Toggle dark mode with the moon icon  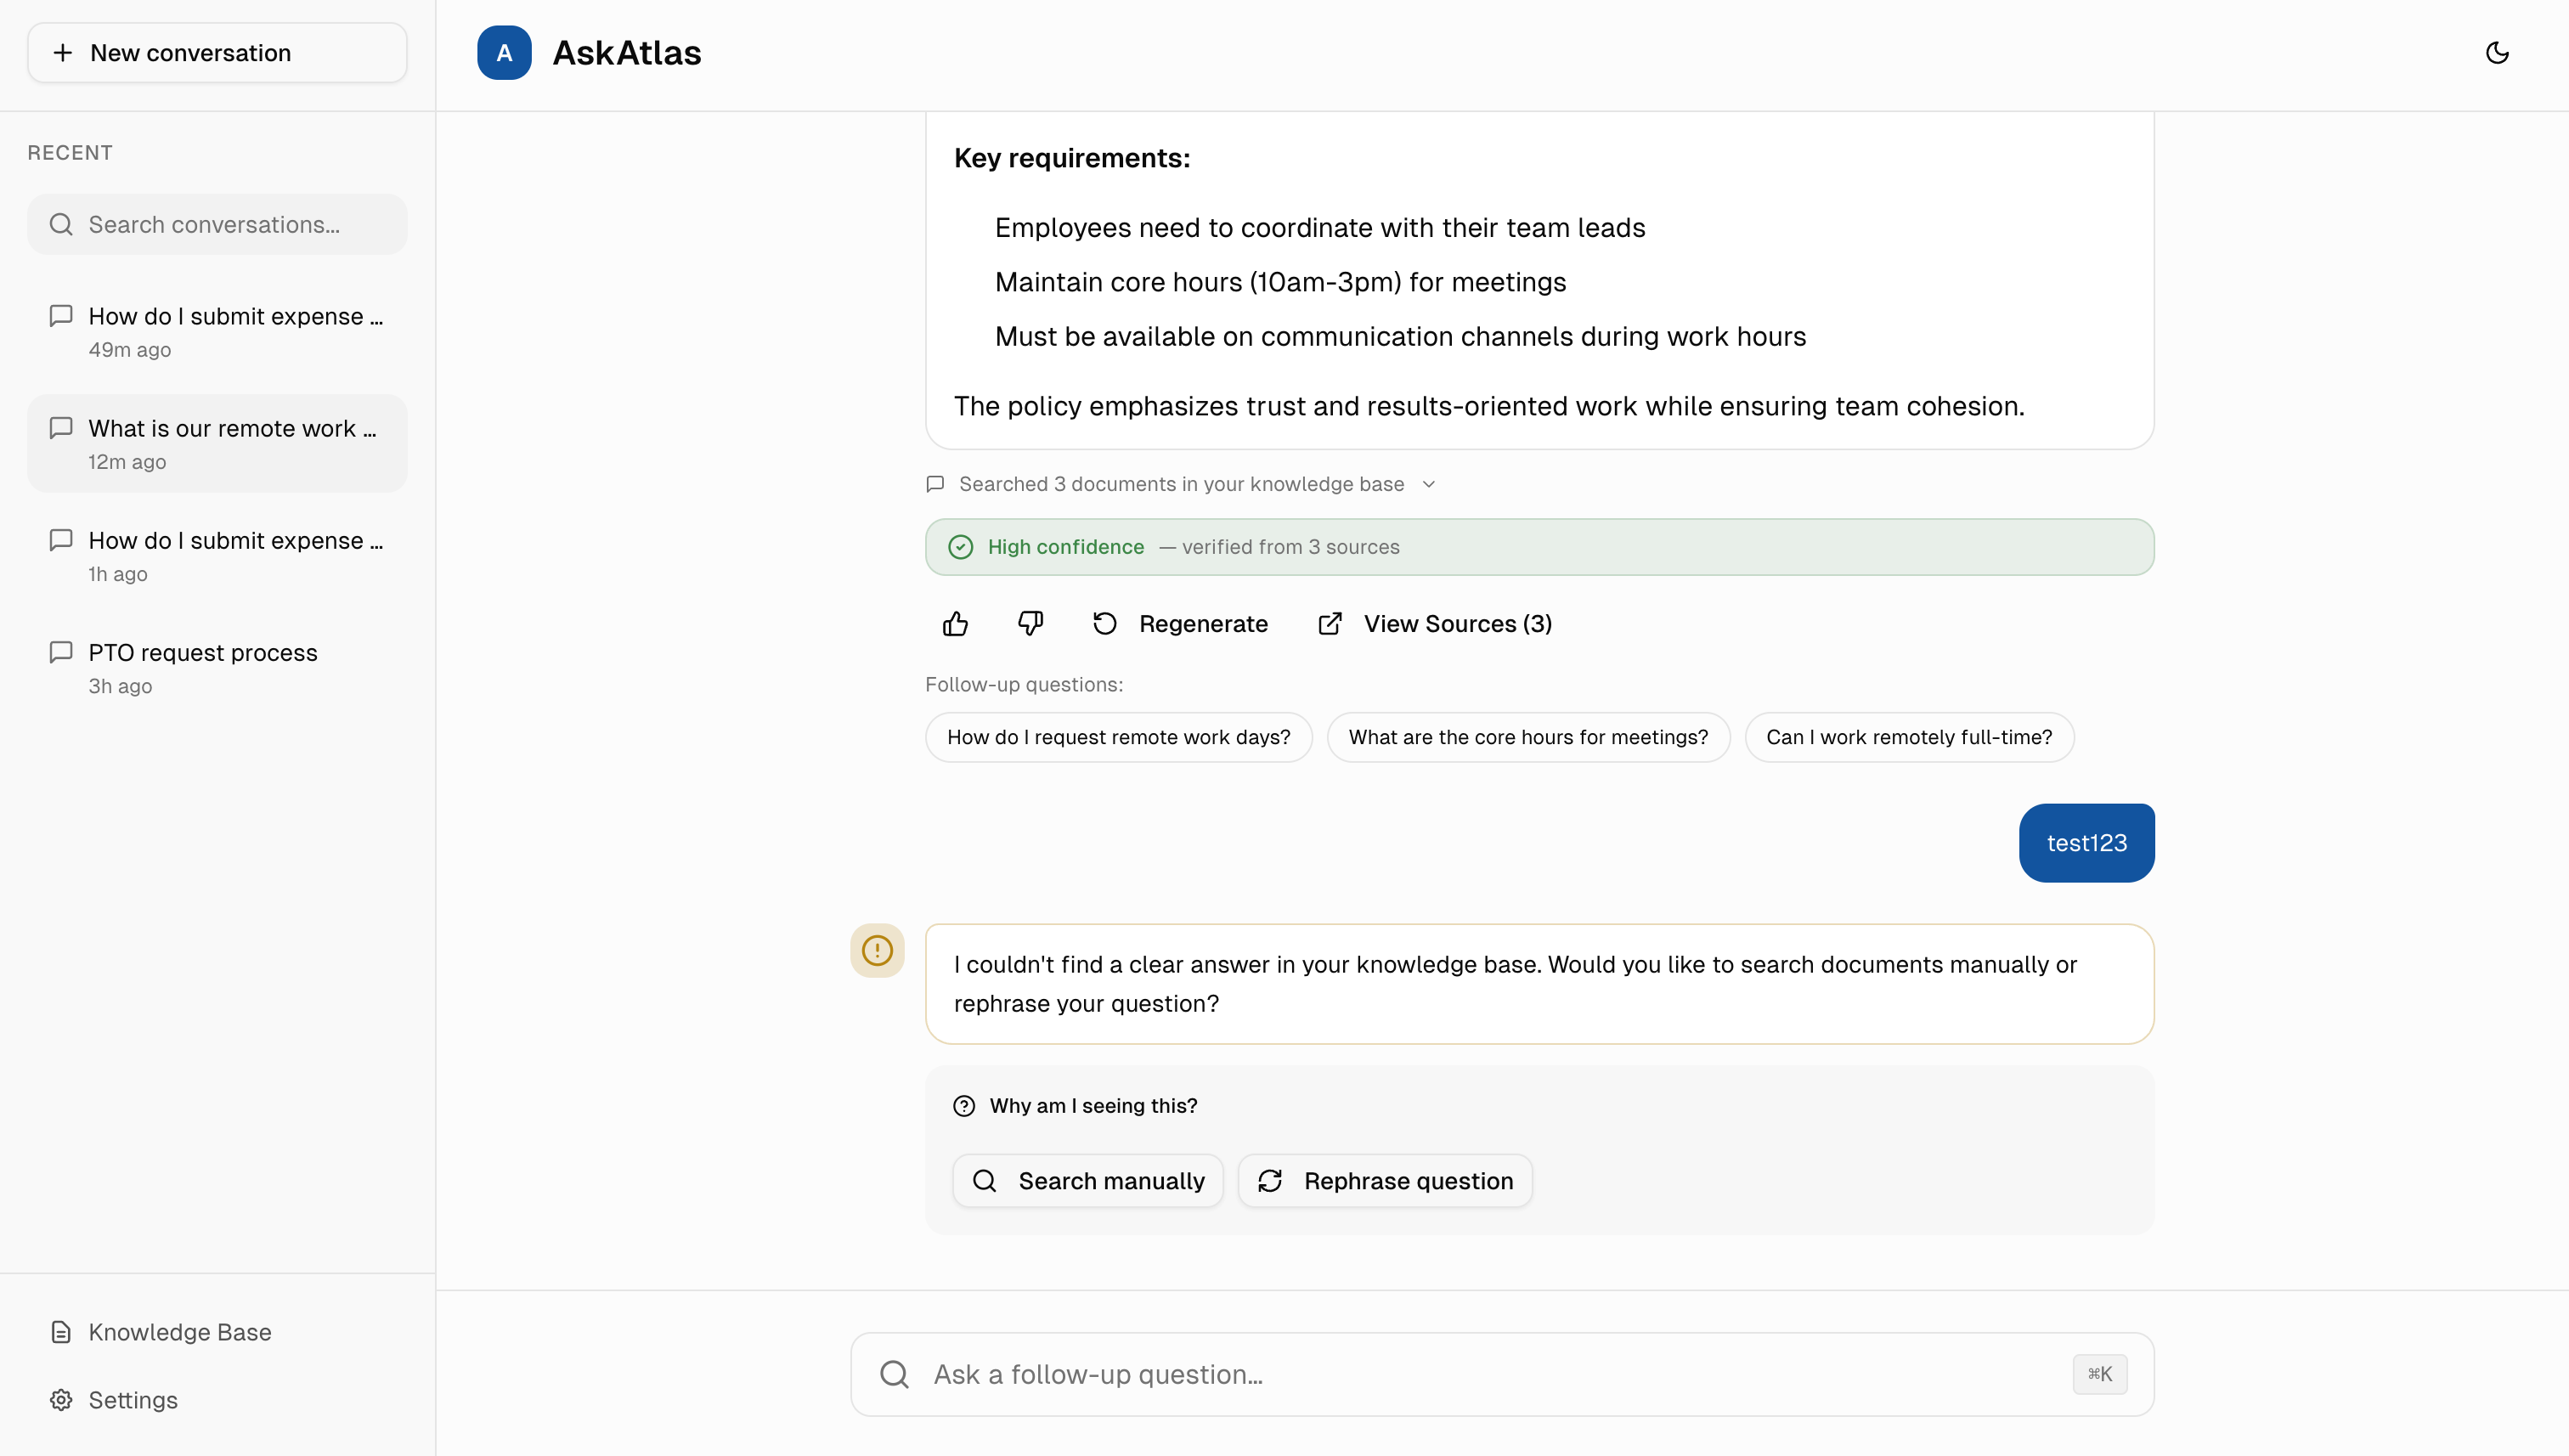pos(2496,53)
